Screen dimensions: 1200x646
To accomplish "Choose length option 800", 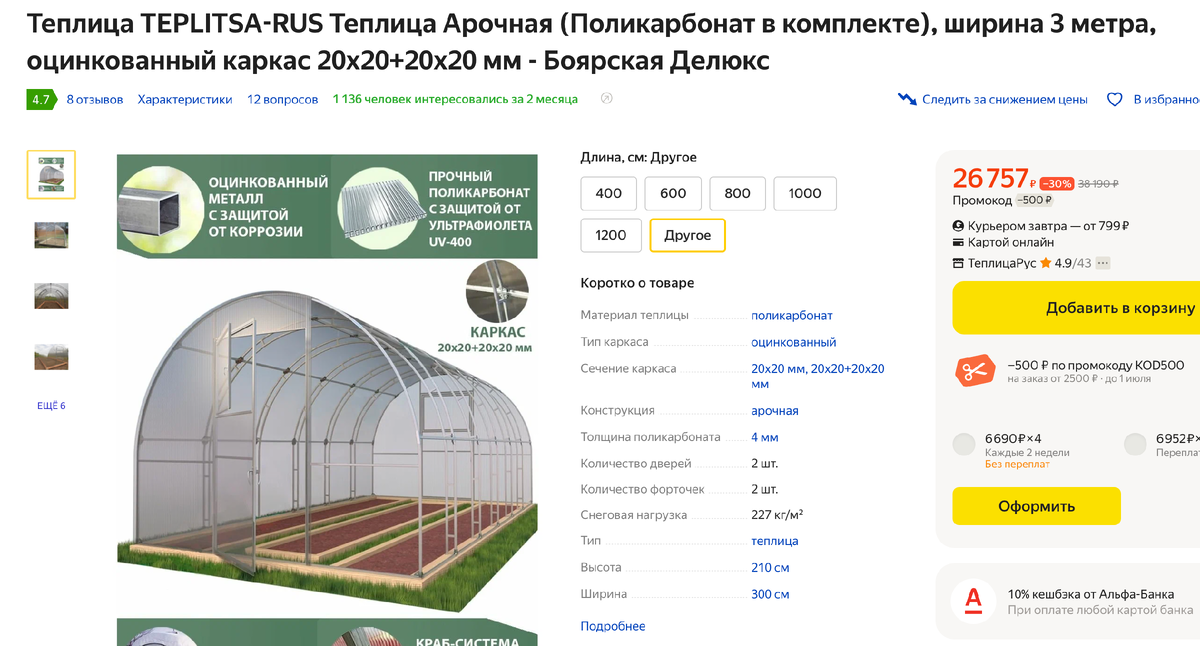I will point(737,194).
